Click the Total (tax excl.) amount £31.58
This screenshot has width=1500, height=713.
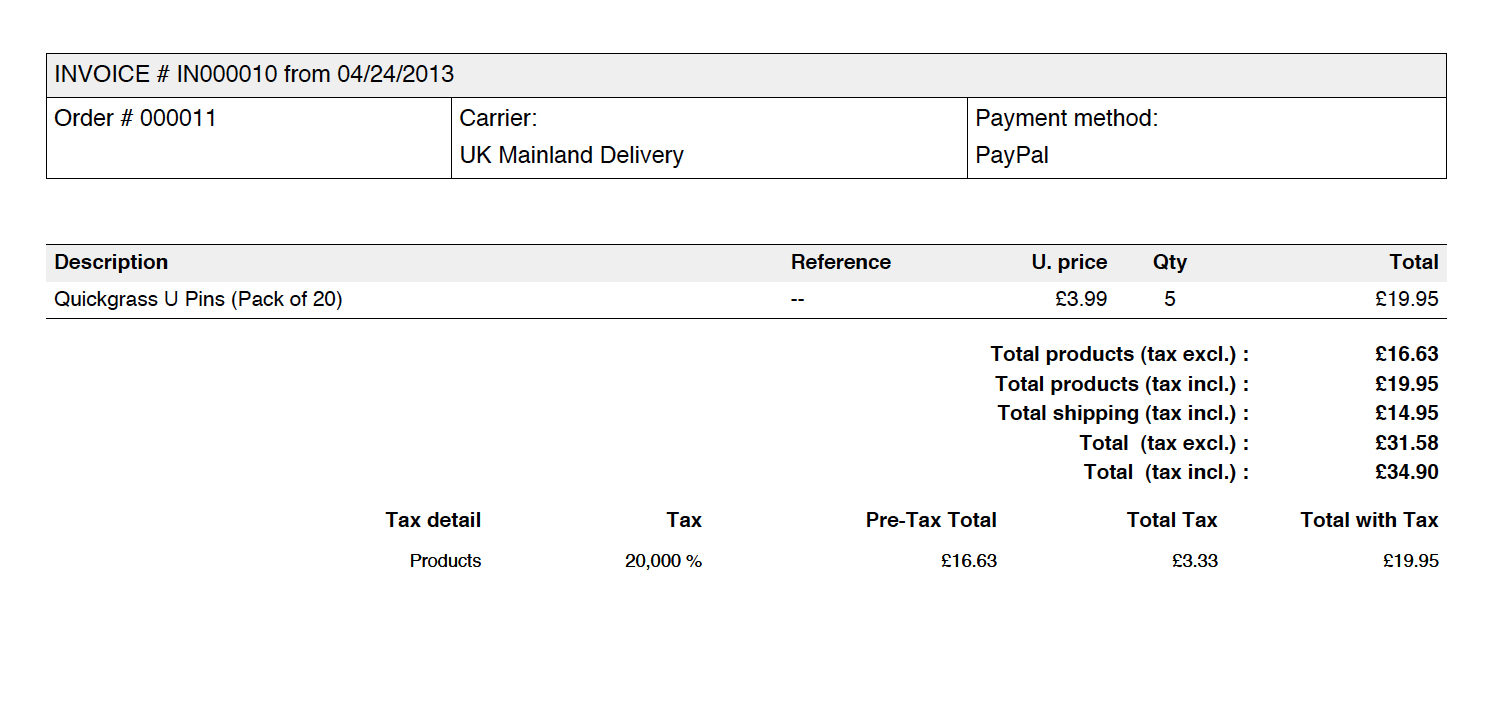1406,443
